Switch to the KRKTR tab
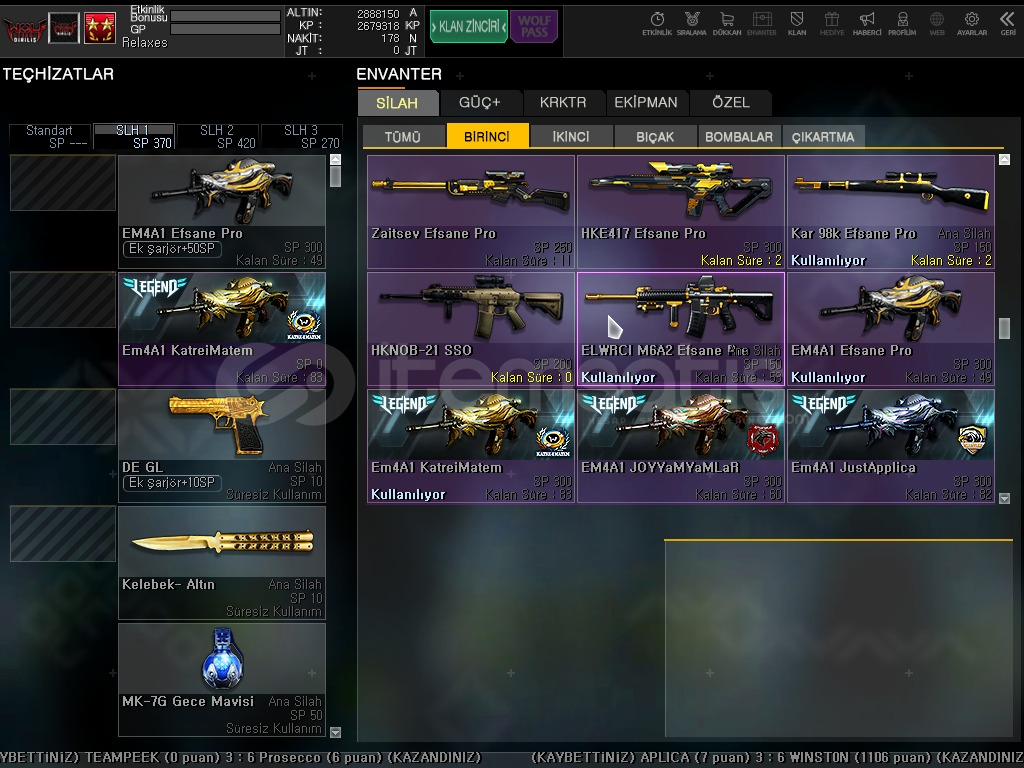 point(563,103)
